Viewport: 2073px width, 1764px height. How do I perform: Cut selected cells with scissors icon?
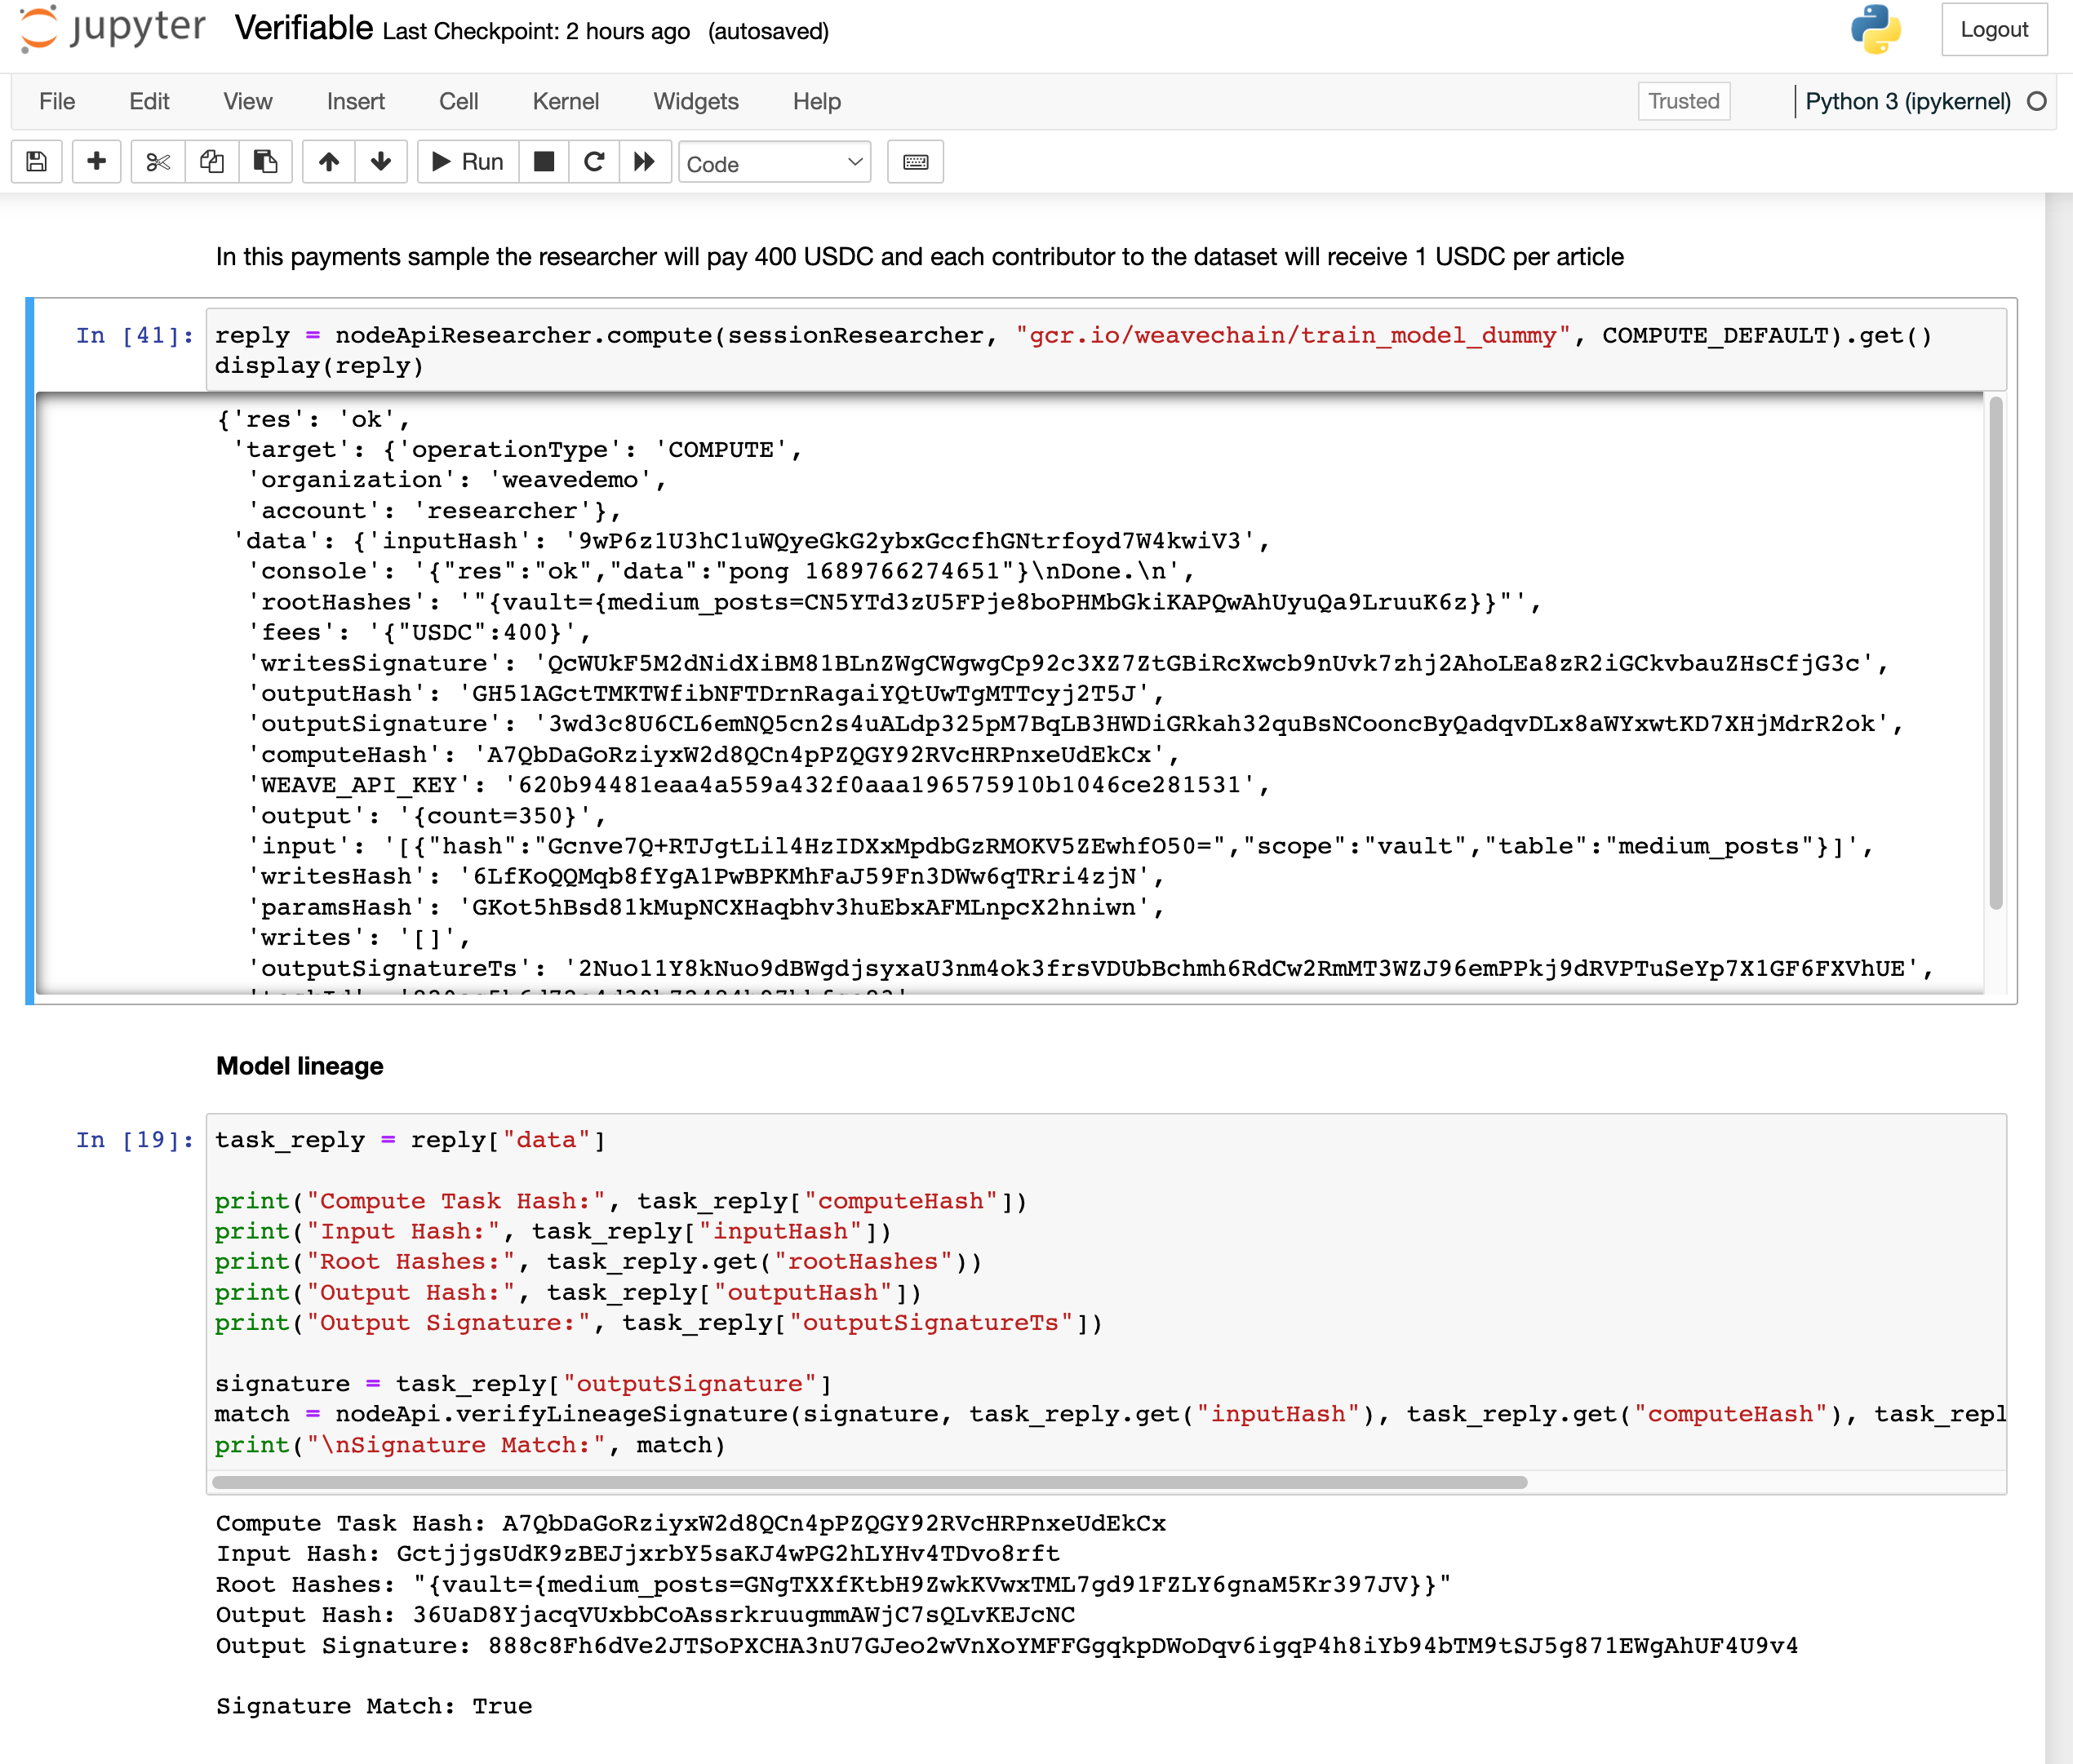click(158, 162)
